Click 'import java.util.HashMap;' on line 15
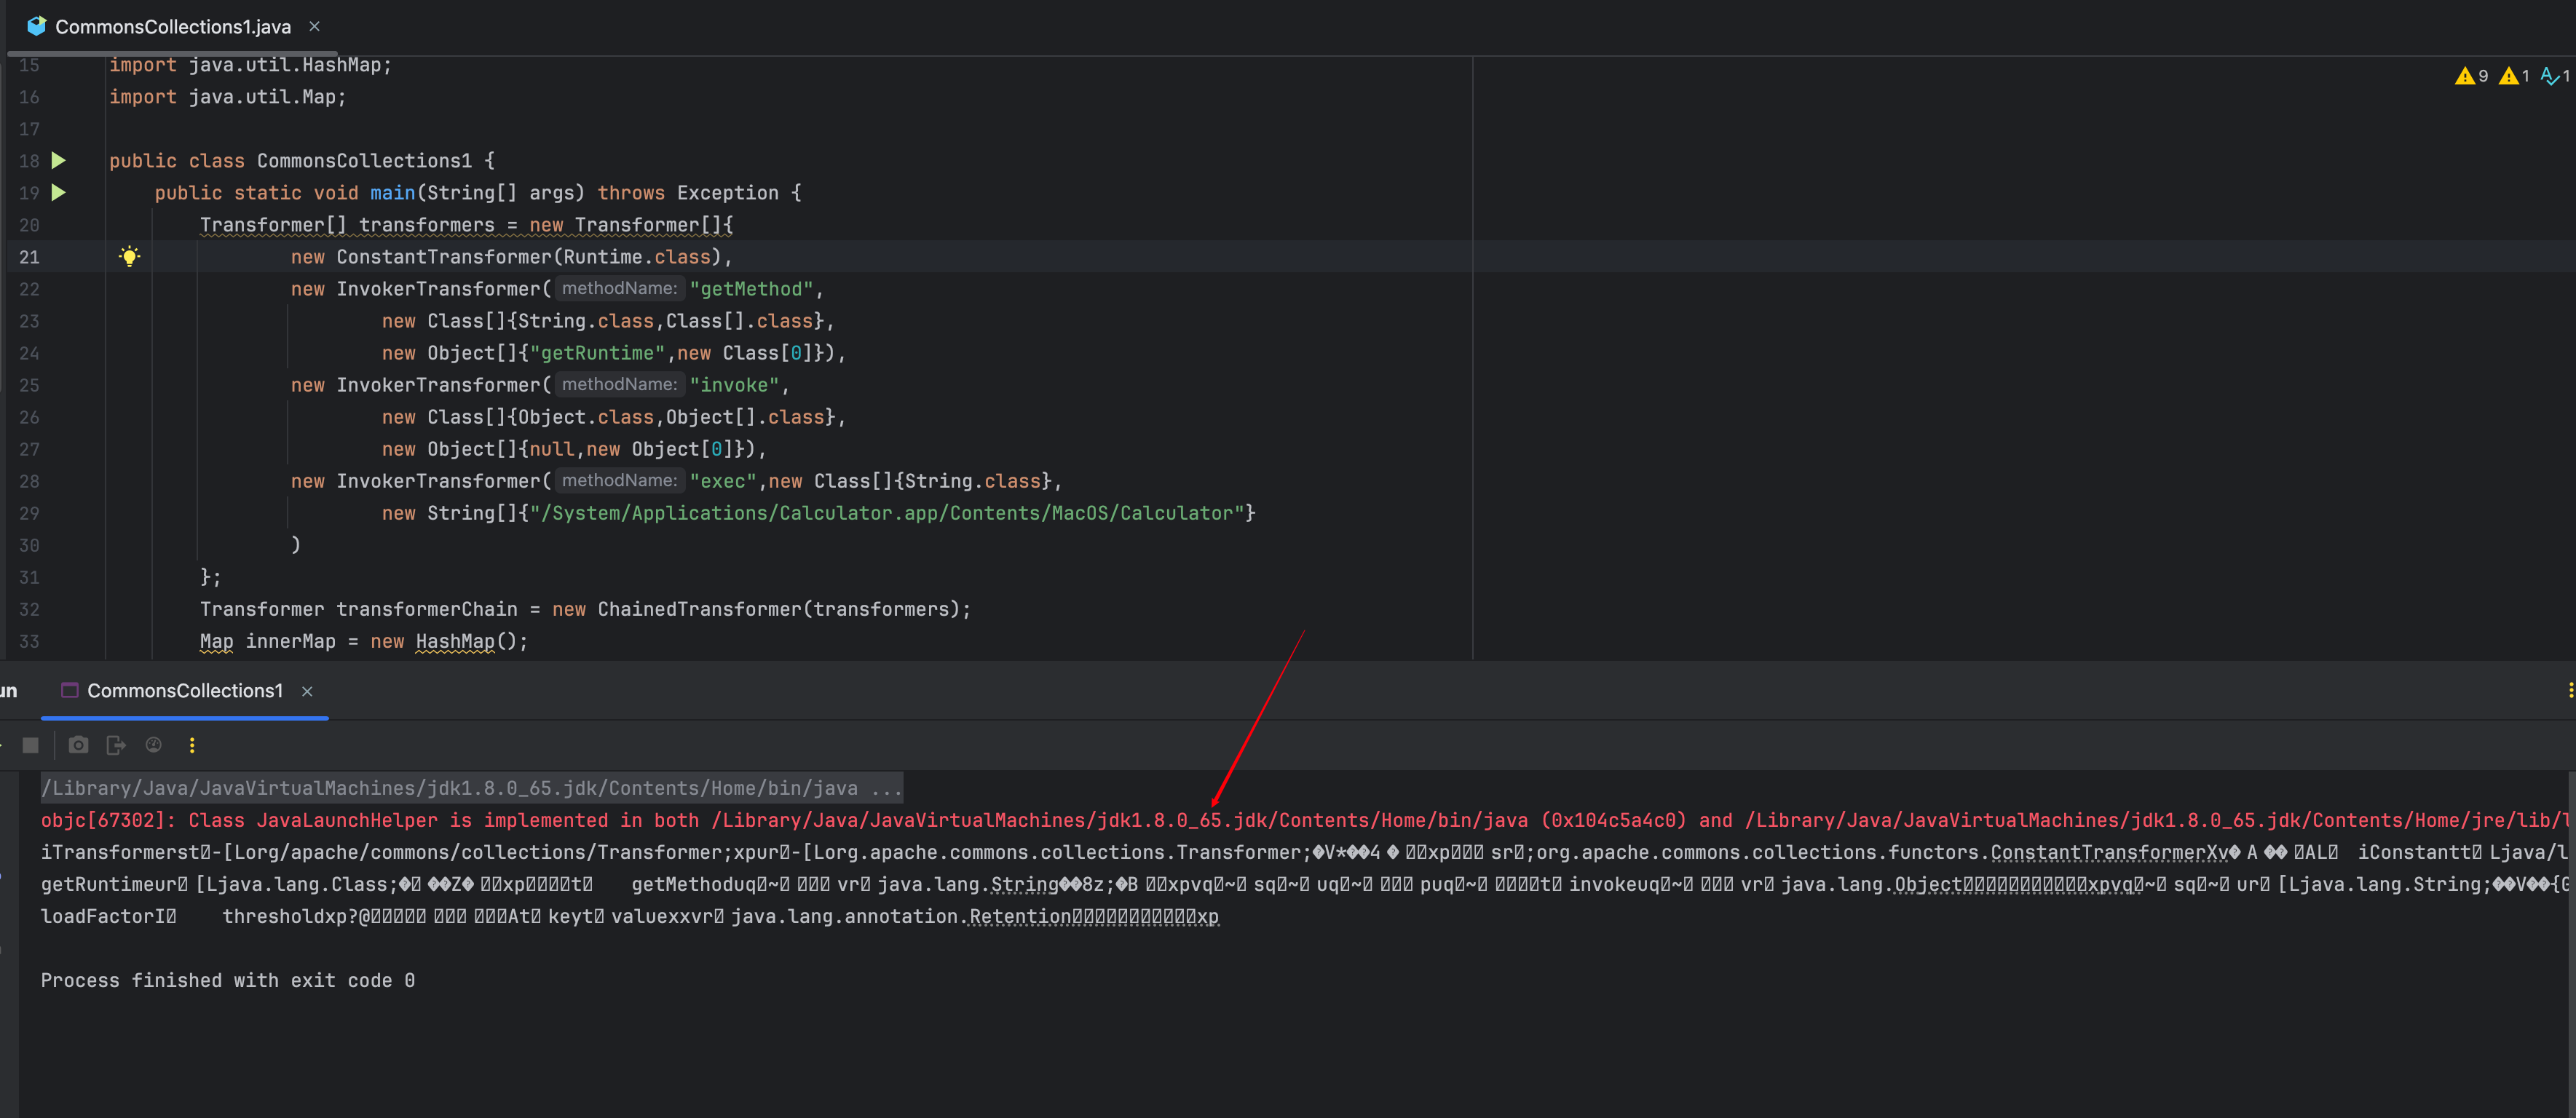 [x=250, y=65]
